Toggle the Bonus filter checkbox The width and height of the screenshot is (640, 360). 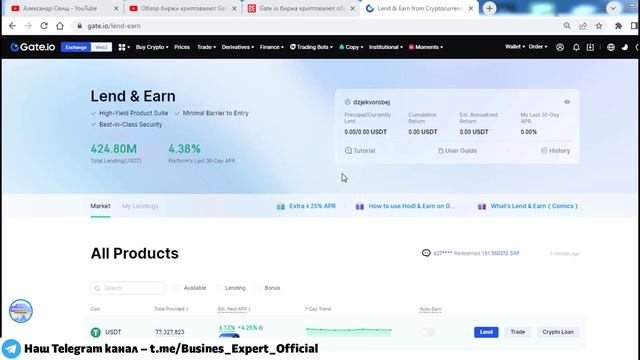click(258, 288)
